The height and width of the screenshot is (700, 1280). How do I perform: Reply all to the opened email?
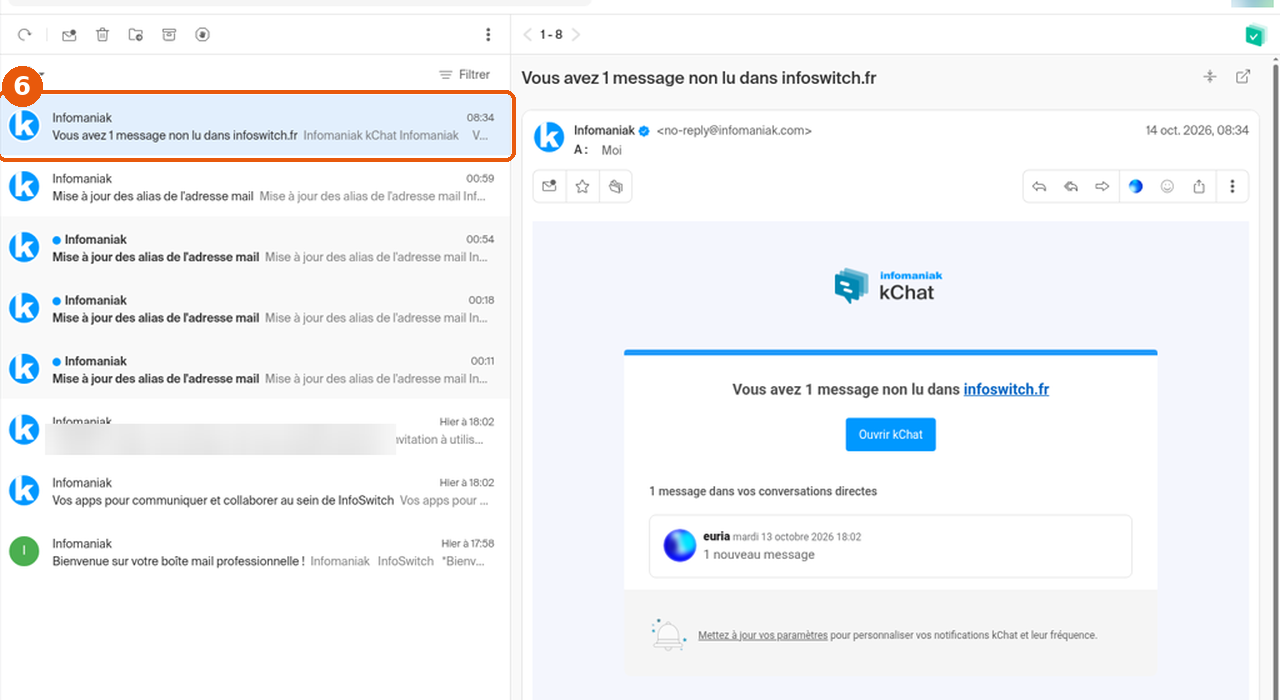tap(1071, 186)
